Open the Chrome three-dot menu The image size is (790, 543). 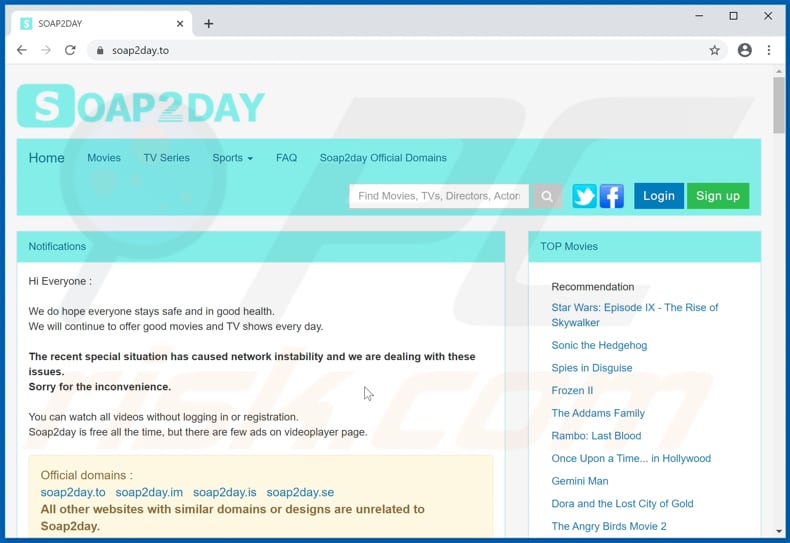tap(769, 50)
